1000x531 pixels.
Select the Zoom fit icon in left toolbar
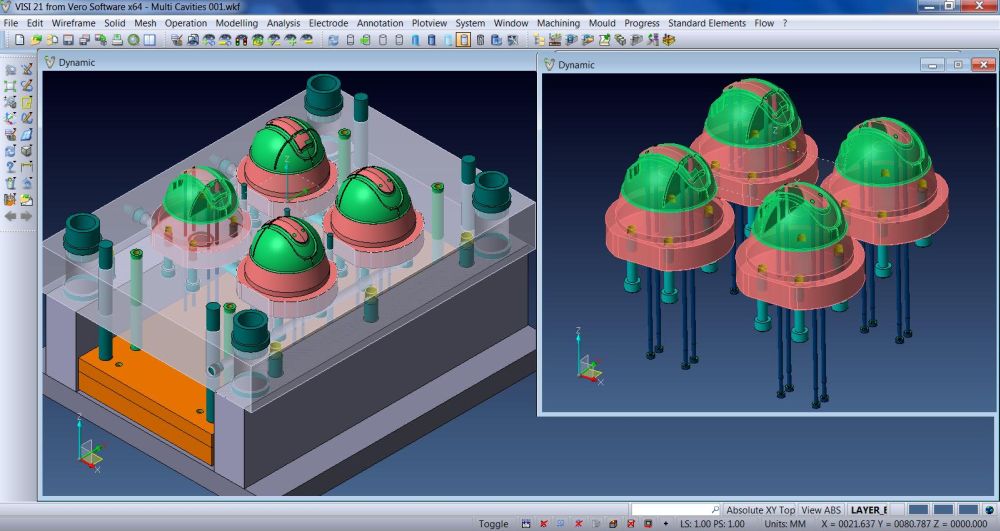click(x=11, y=86)
